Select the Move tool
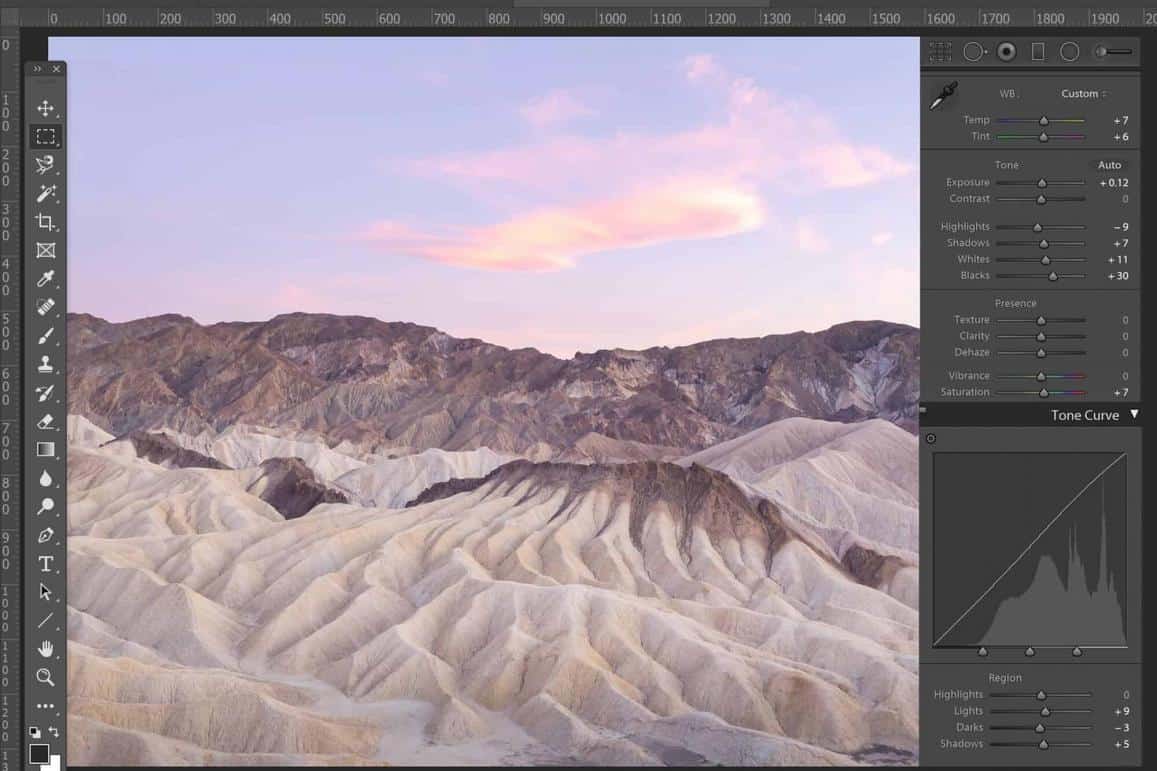 click(x=46, y=108)
